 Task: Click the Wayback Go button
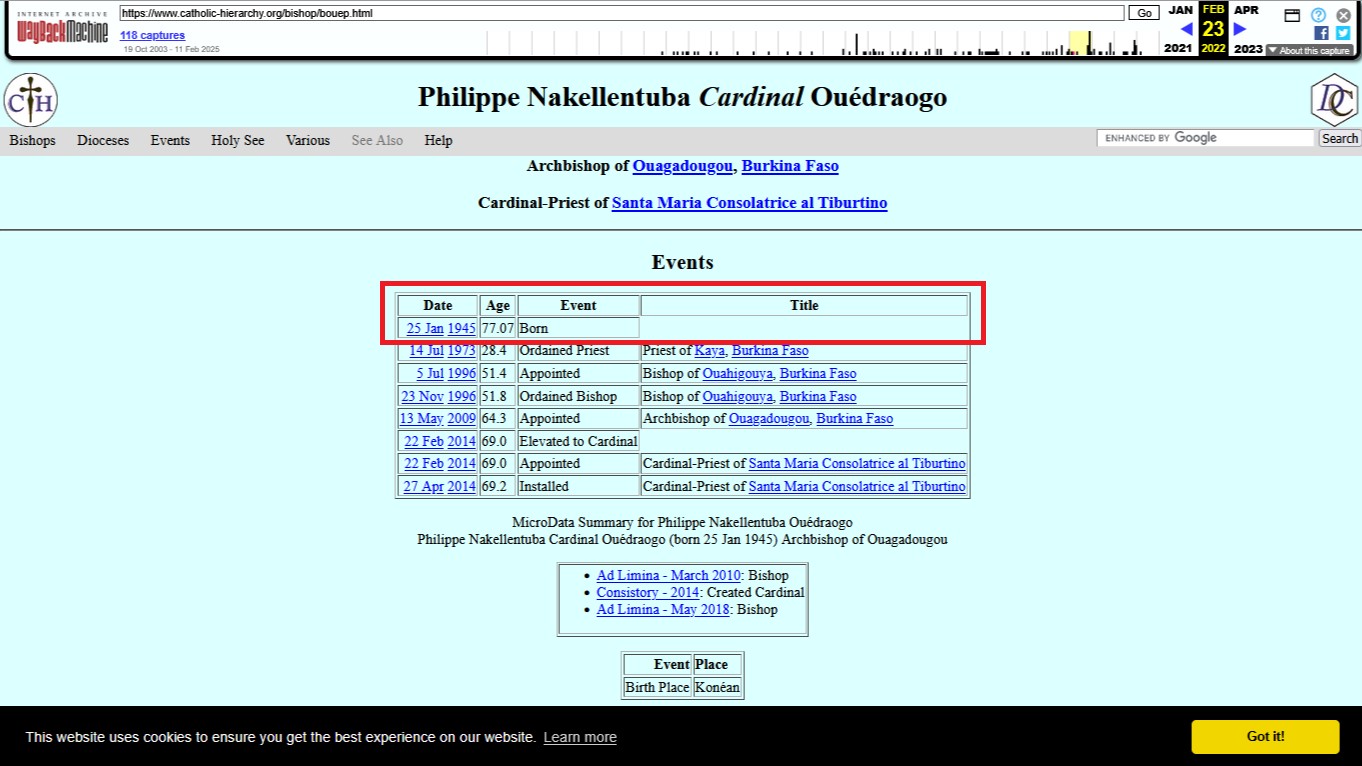[1144, 13]
